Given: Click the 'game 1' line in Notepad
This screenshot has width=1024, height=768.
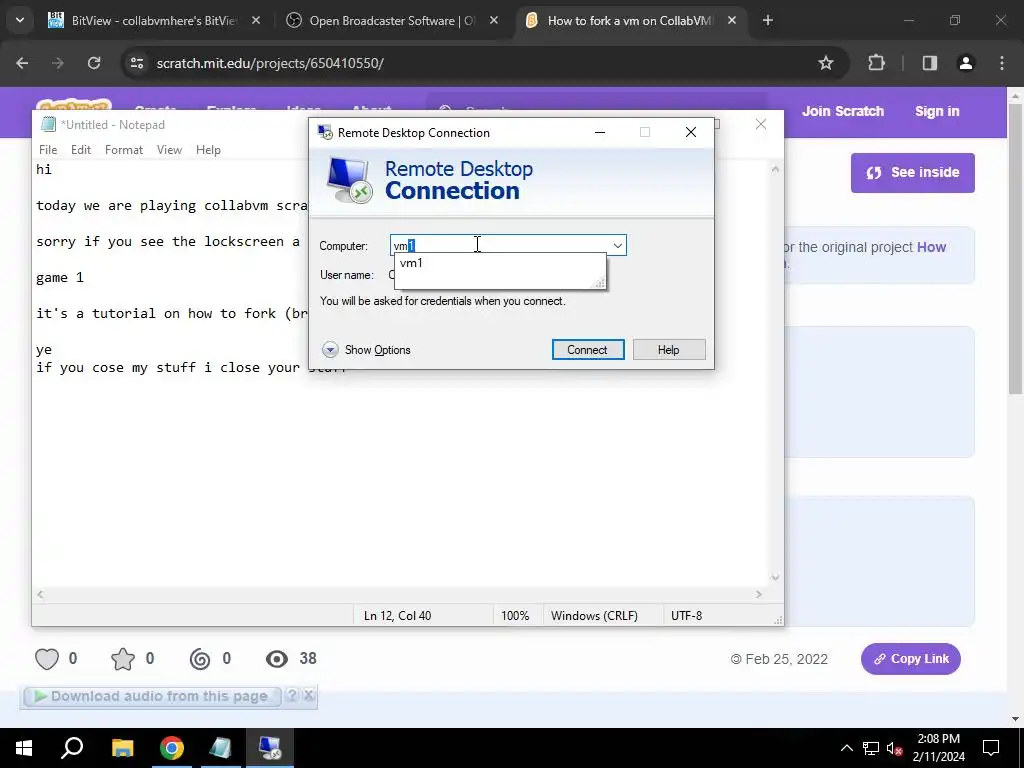Looking at the screenshot, I should 59,278.
